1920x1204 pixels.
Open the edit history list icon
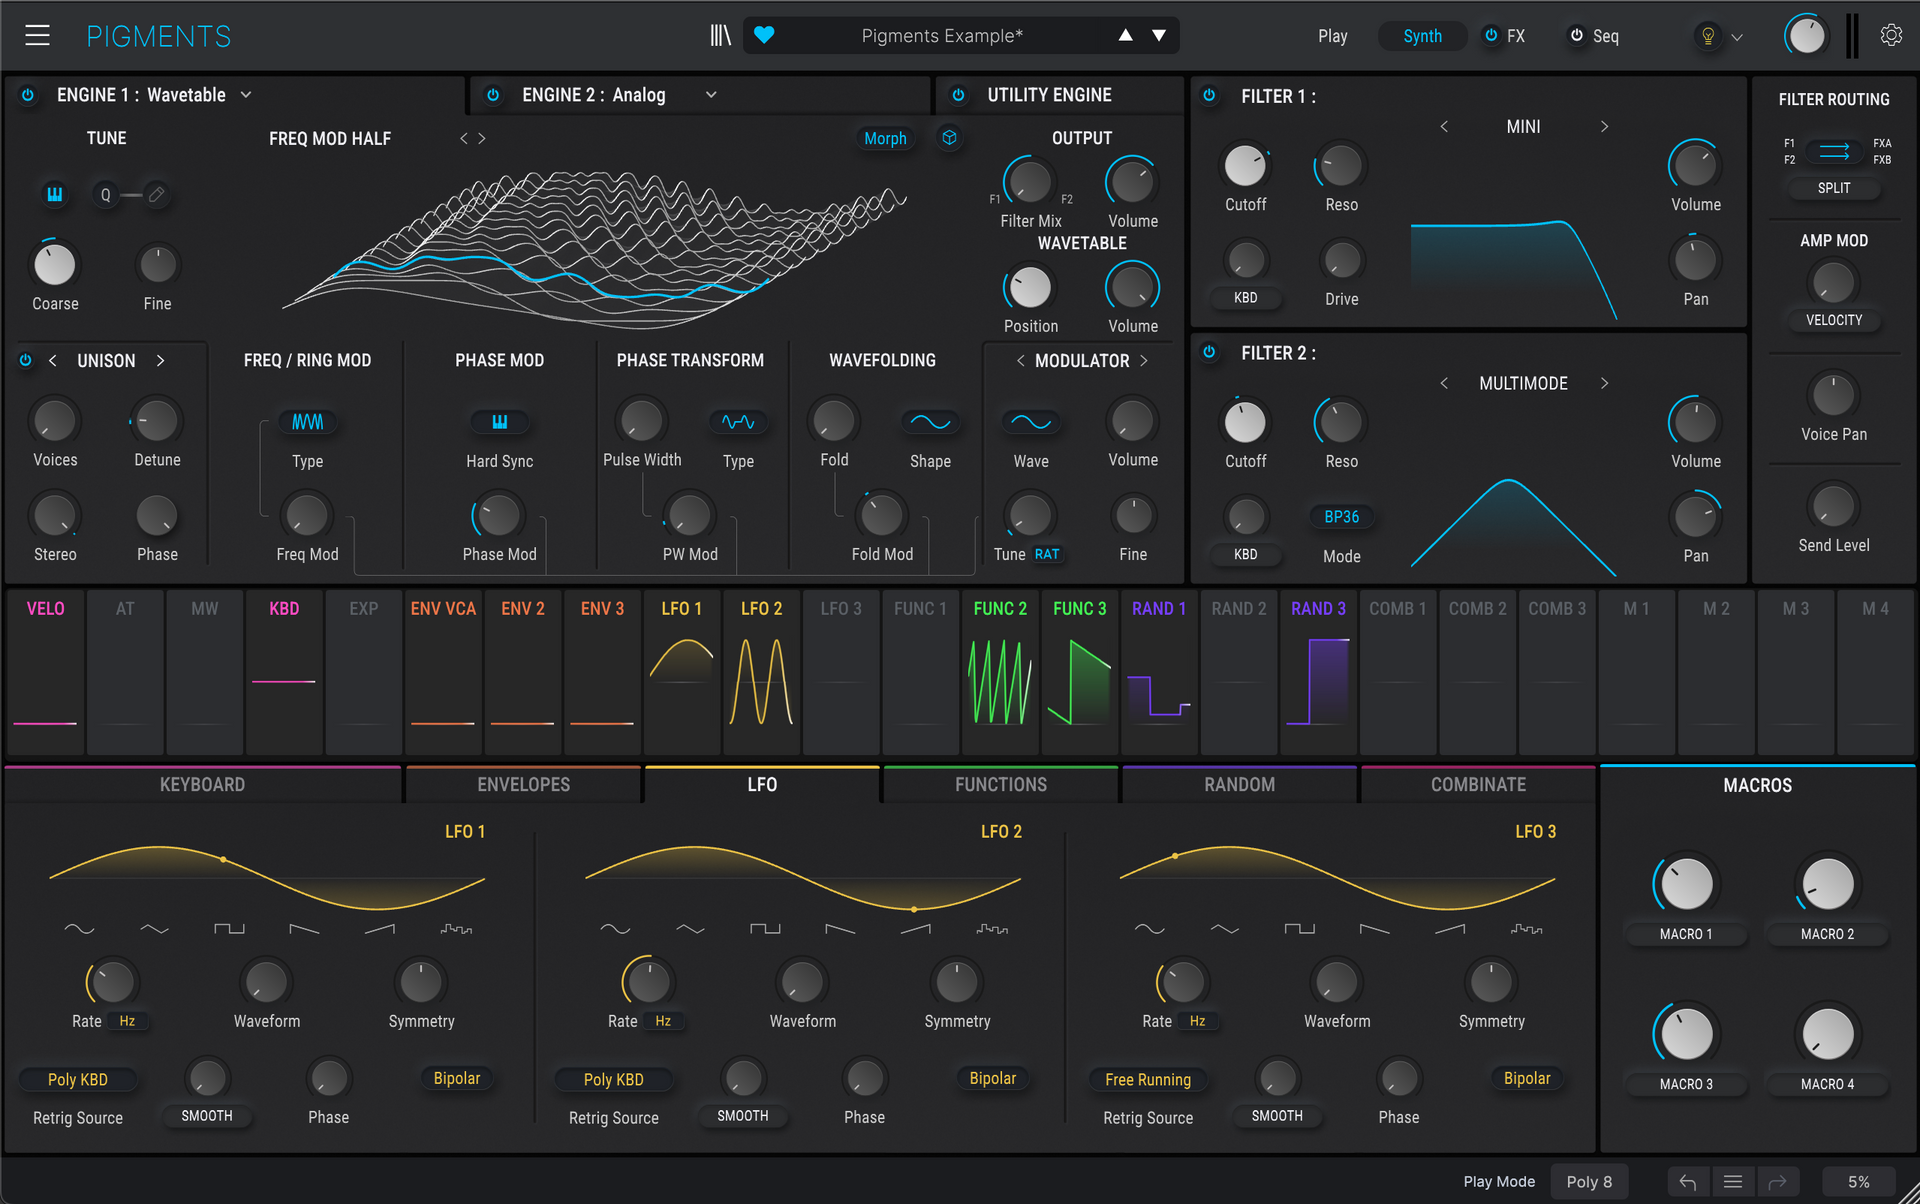[x=1733, y=1182]
